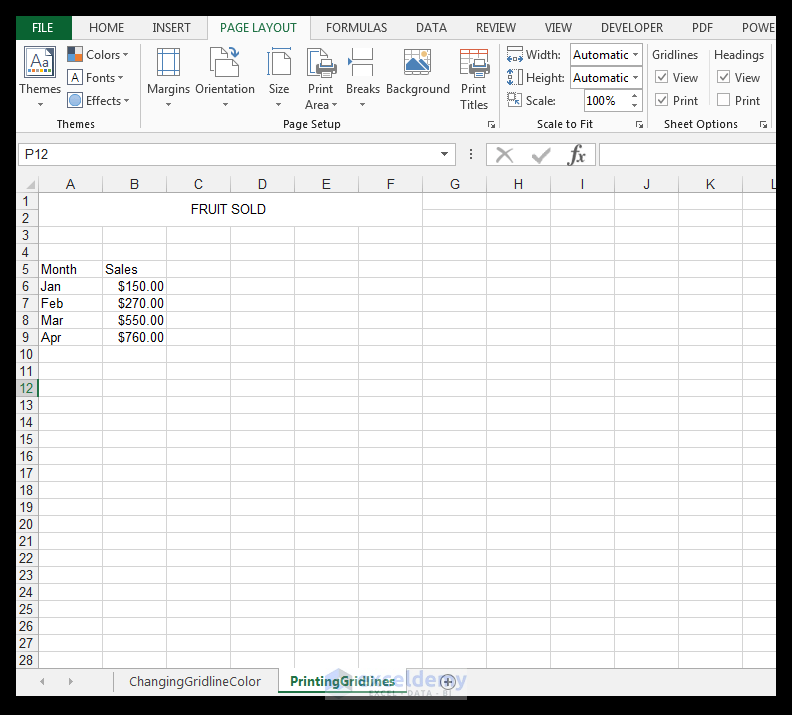Select the Month header cell
The image size is (792, 715).
[71, 269]
